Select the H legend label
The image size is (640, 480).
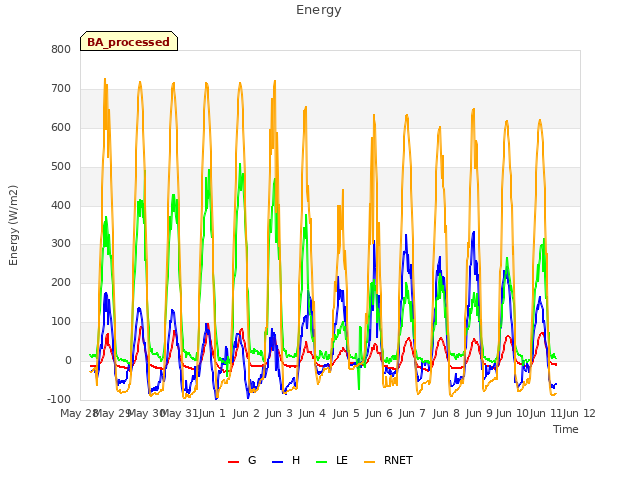[296, 460]
